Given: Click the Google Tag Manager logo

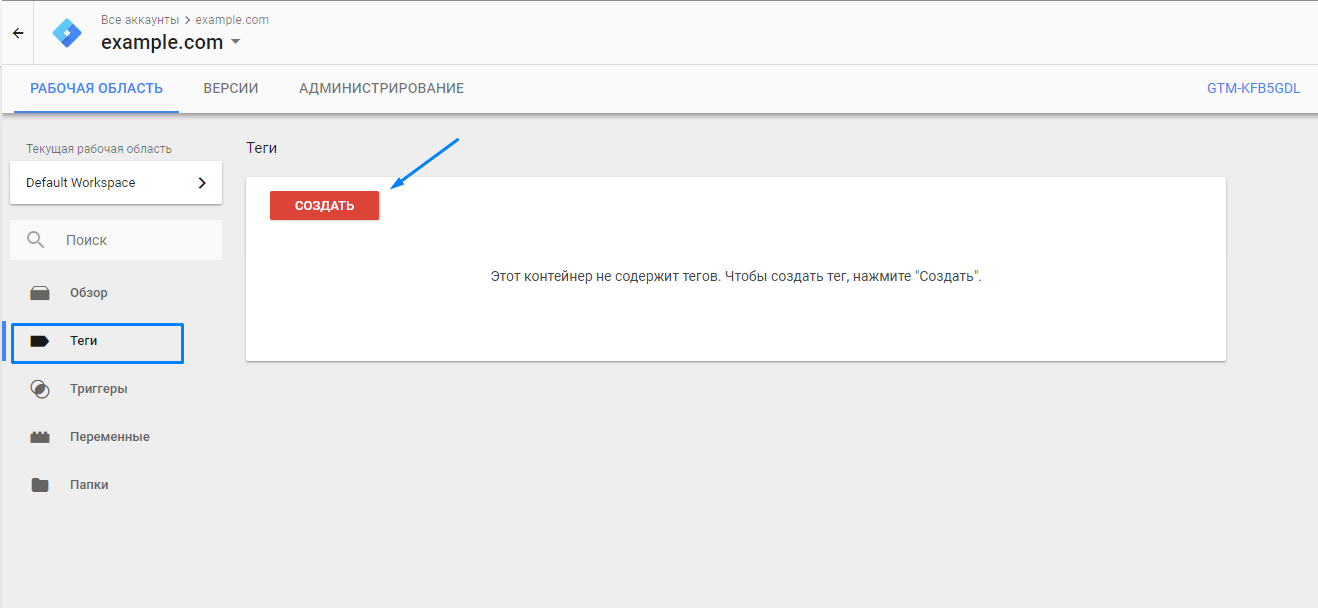Looking at the screenshot, I should [x=67, y=33].
